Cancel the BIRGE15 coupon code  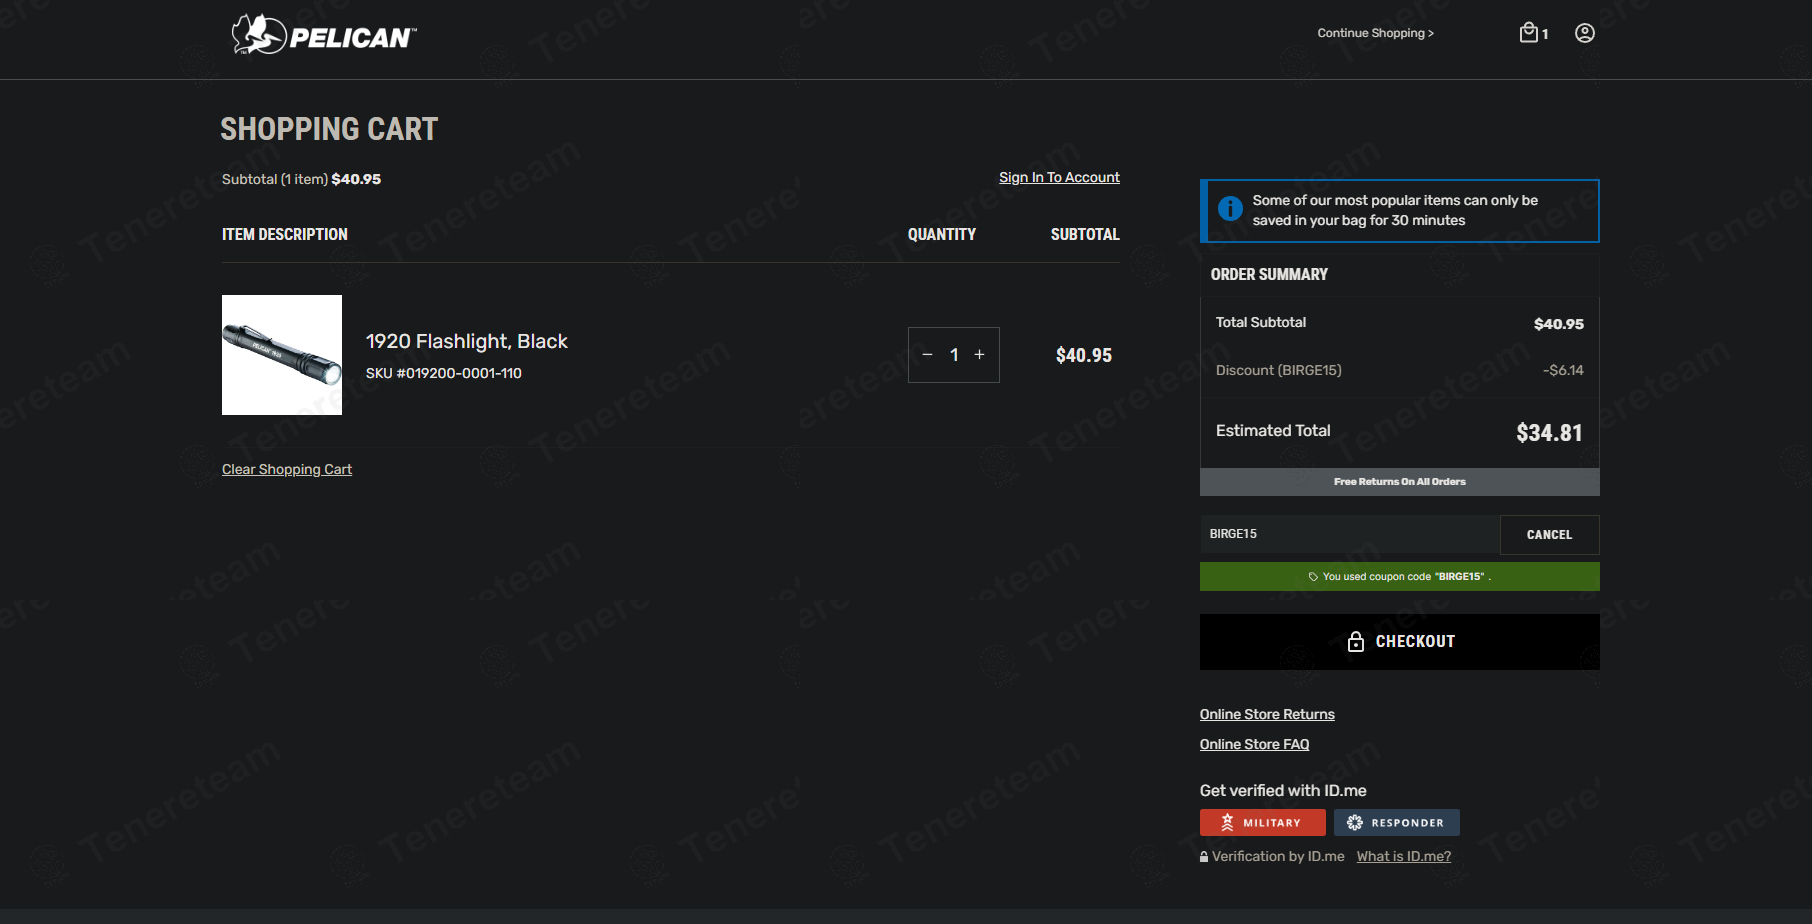1548,535
